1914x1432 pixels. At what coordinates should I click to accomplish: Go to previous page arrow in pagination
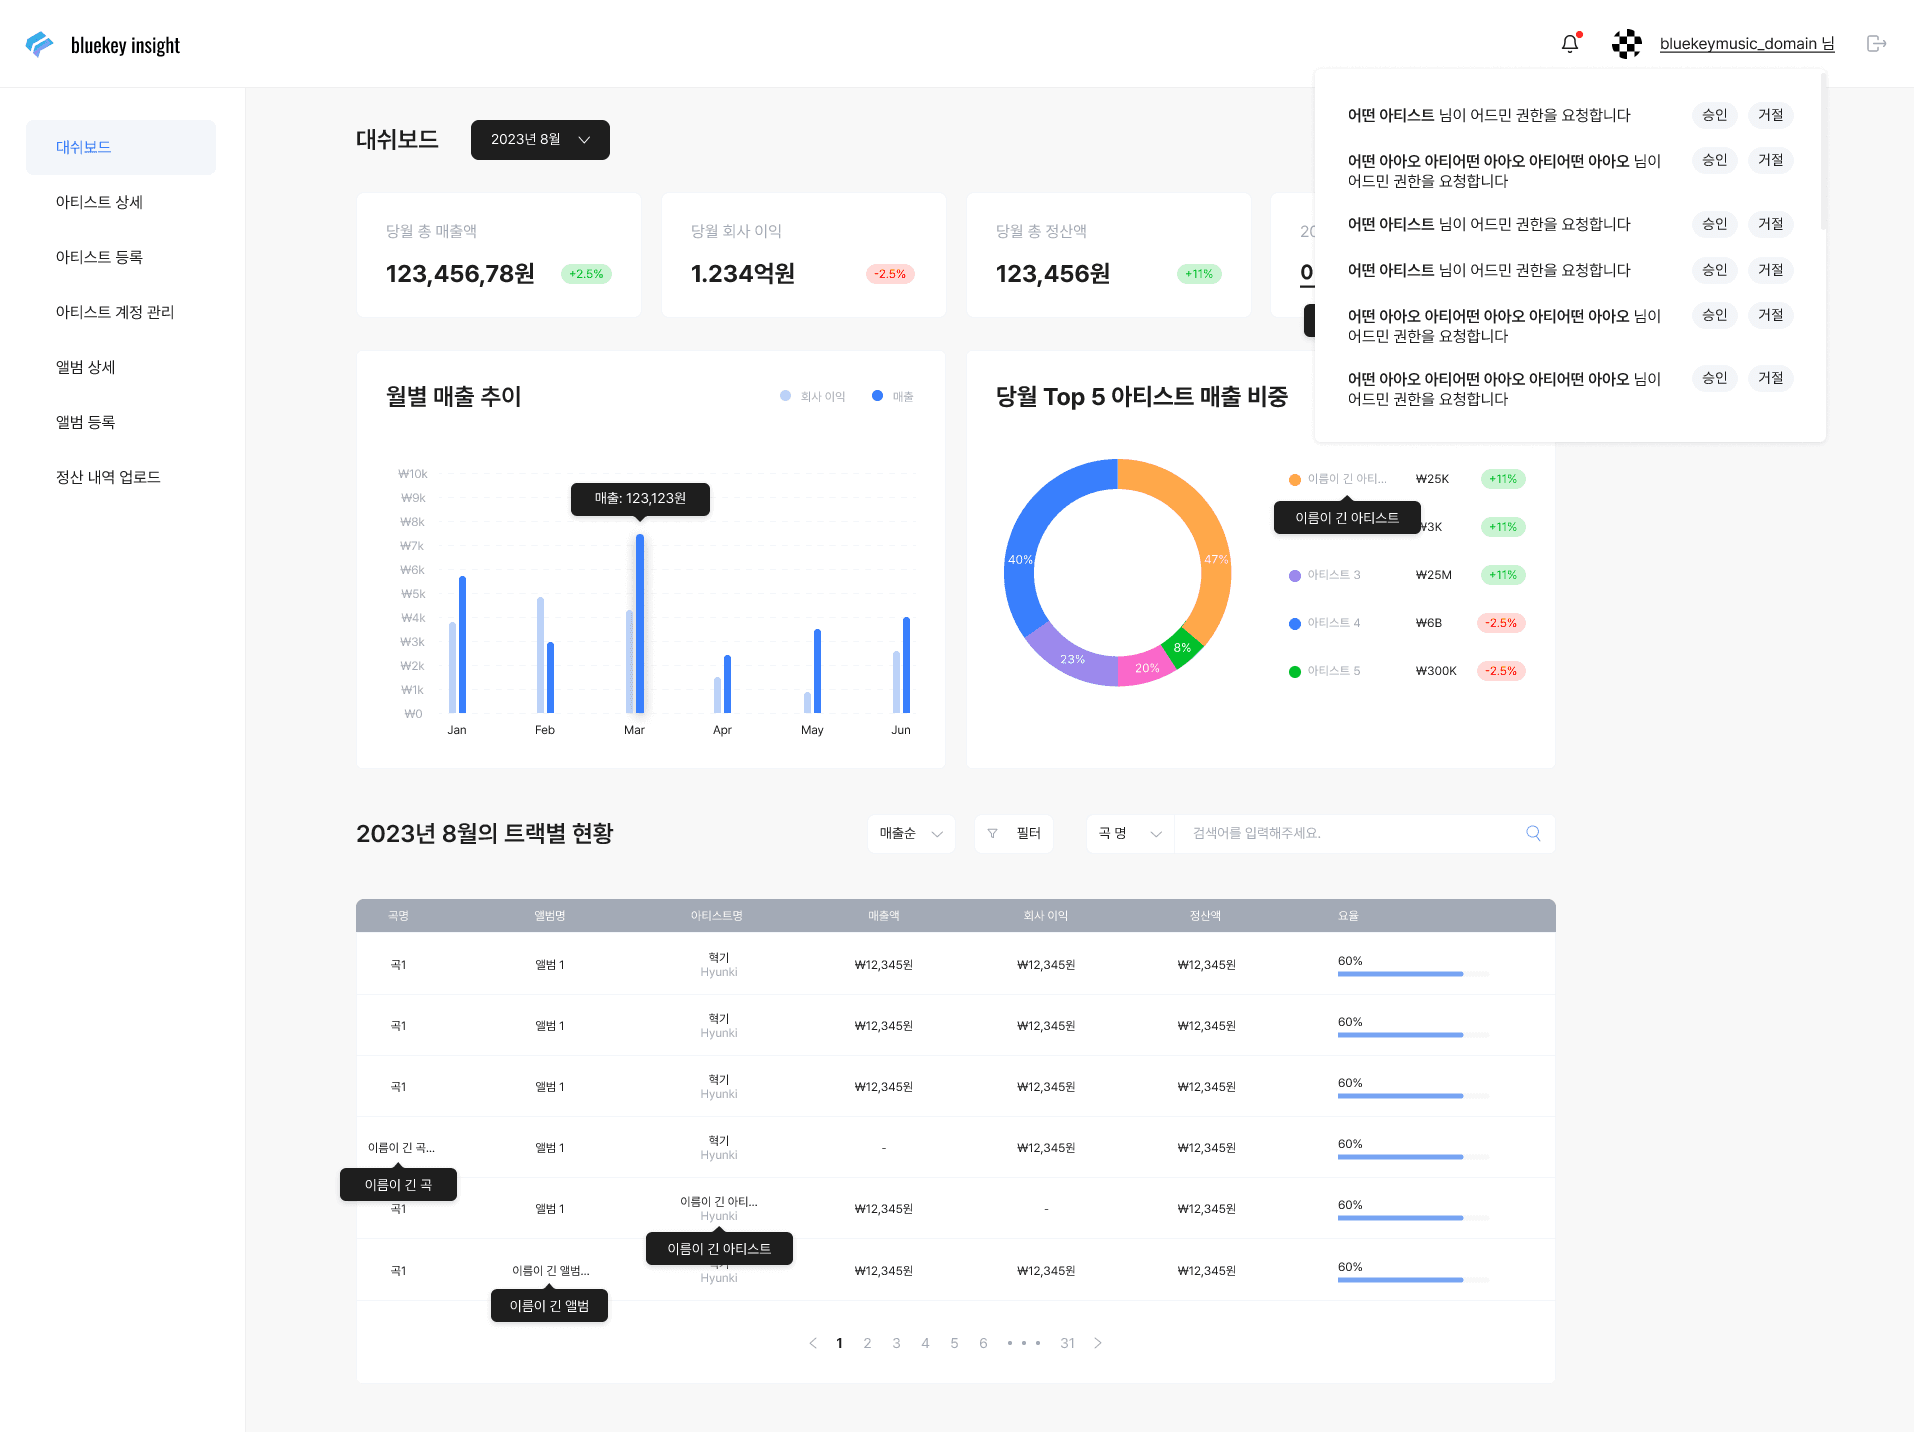pos(813,1343)
